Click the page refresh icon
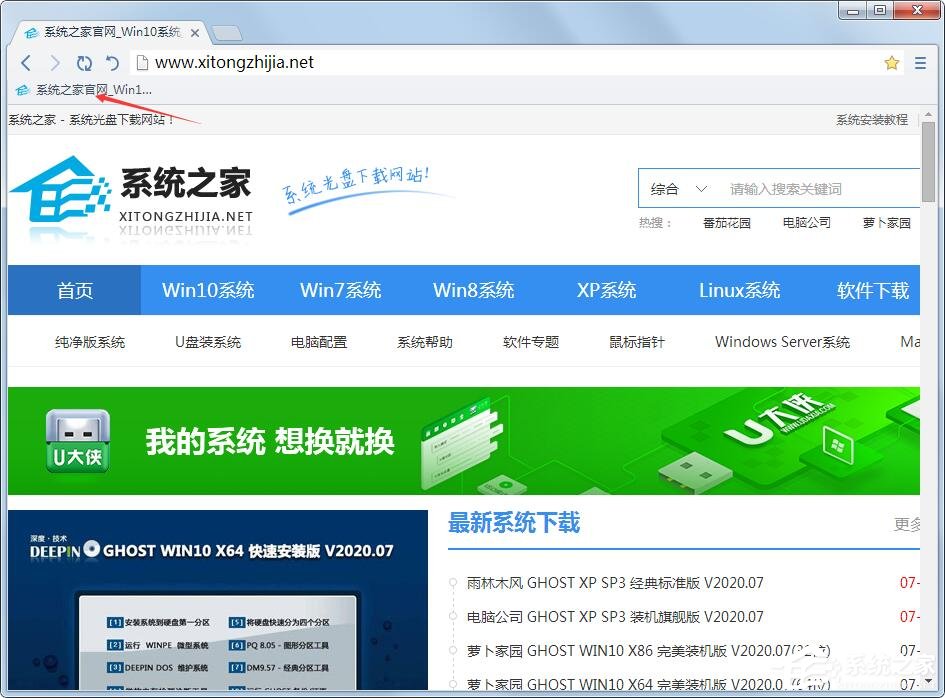The image size is (945, 698). (84, 62)
